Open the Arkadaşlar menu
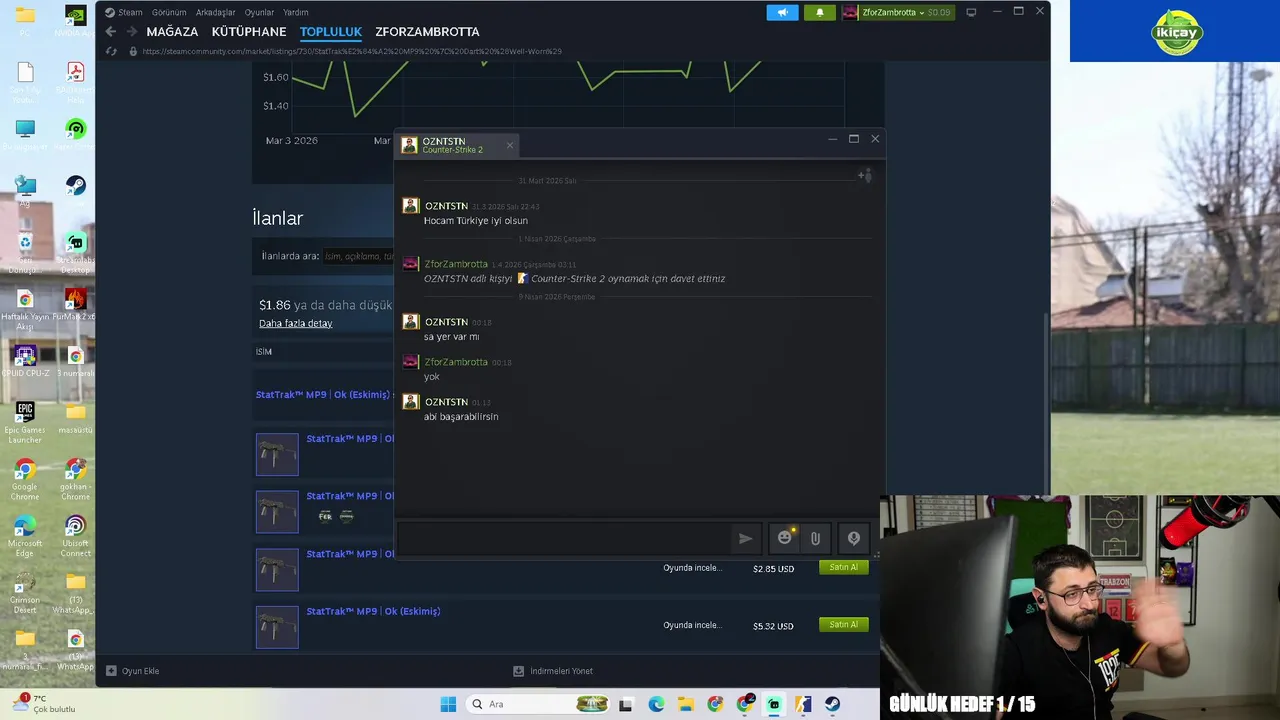Viewport: 1280px width, 720px height. coord(215,12)
